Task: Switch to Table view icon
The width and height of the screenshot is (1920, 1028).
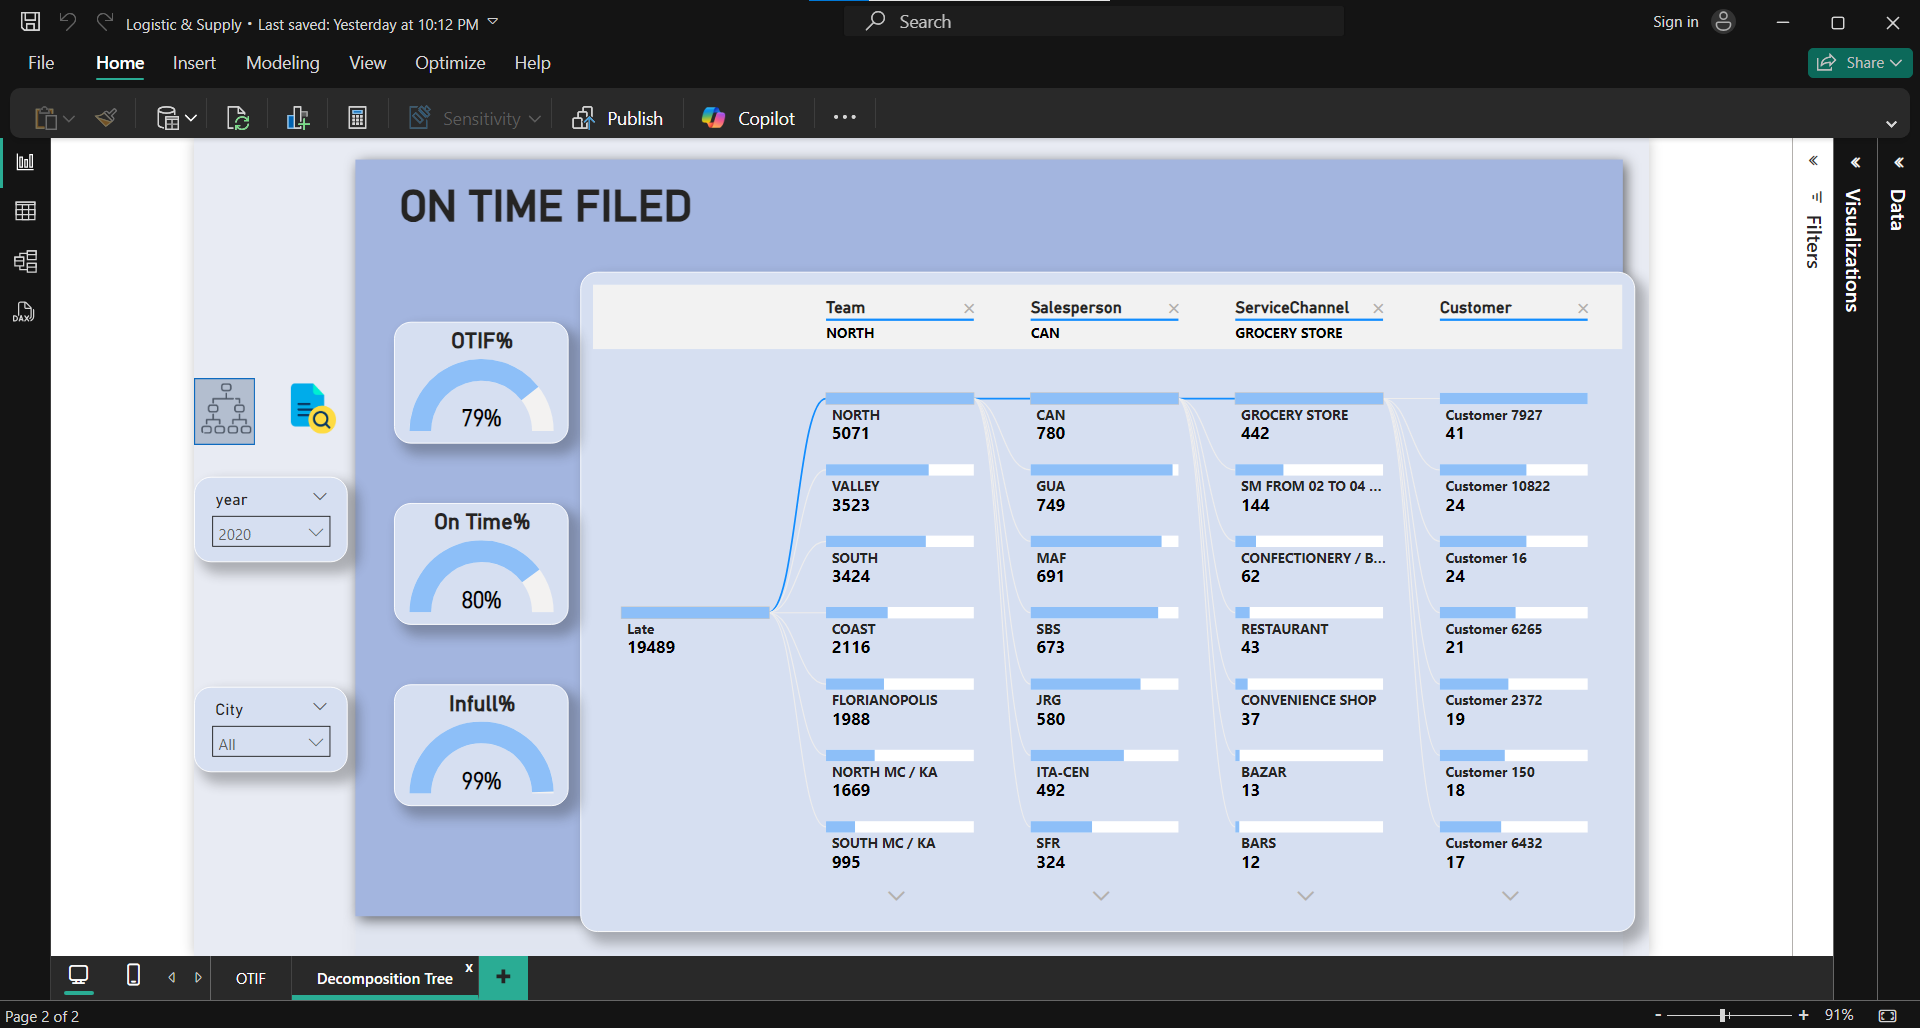Action: pyautogui.click(x=25, y=211)
